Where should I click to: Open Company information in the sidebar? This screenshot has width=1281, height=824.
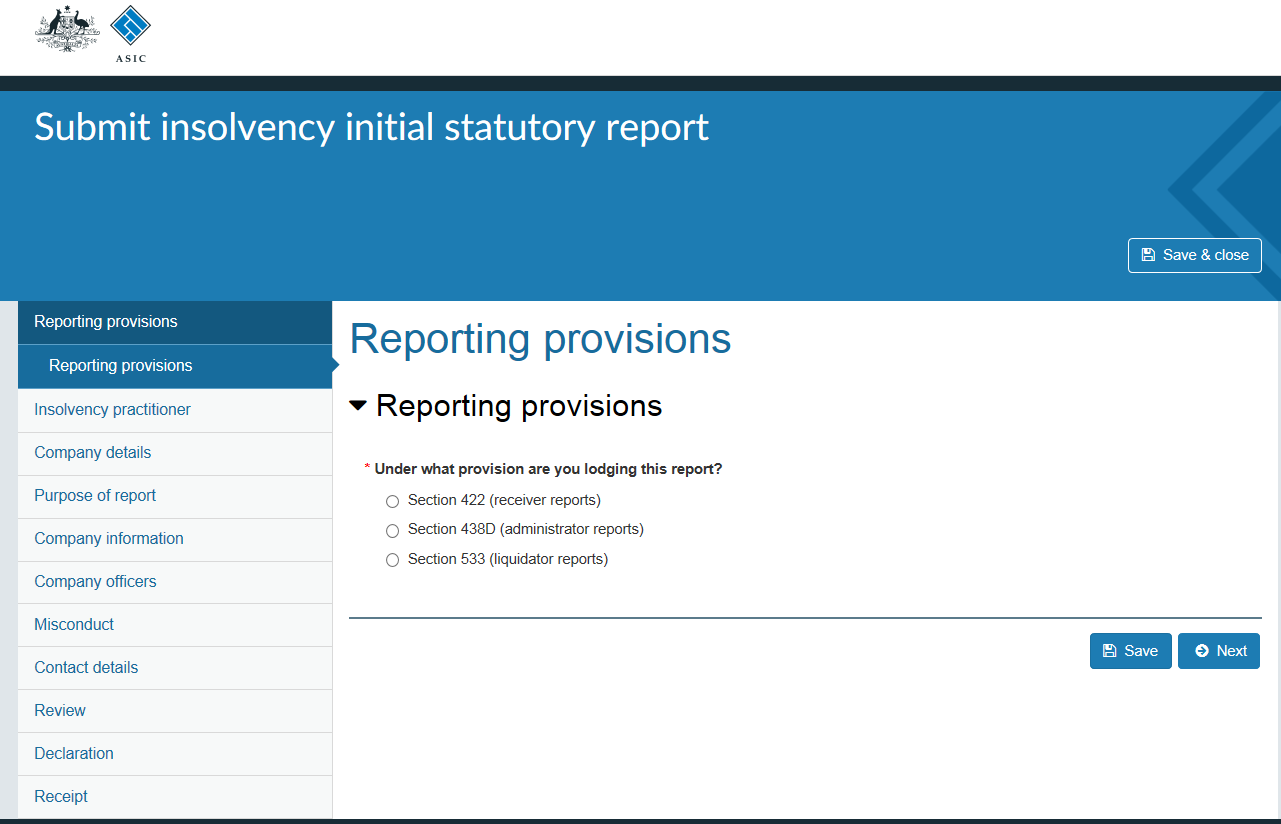coord(175,539)
